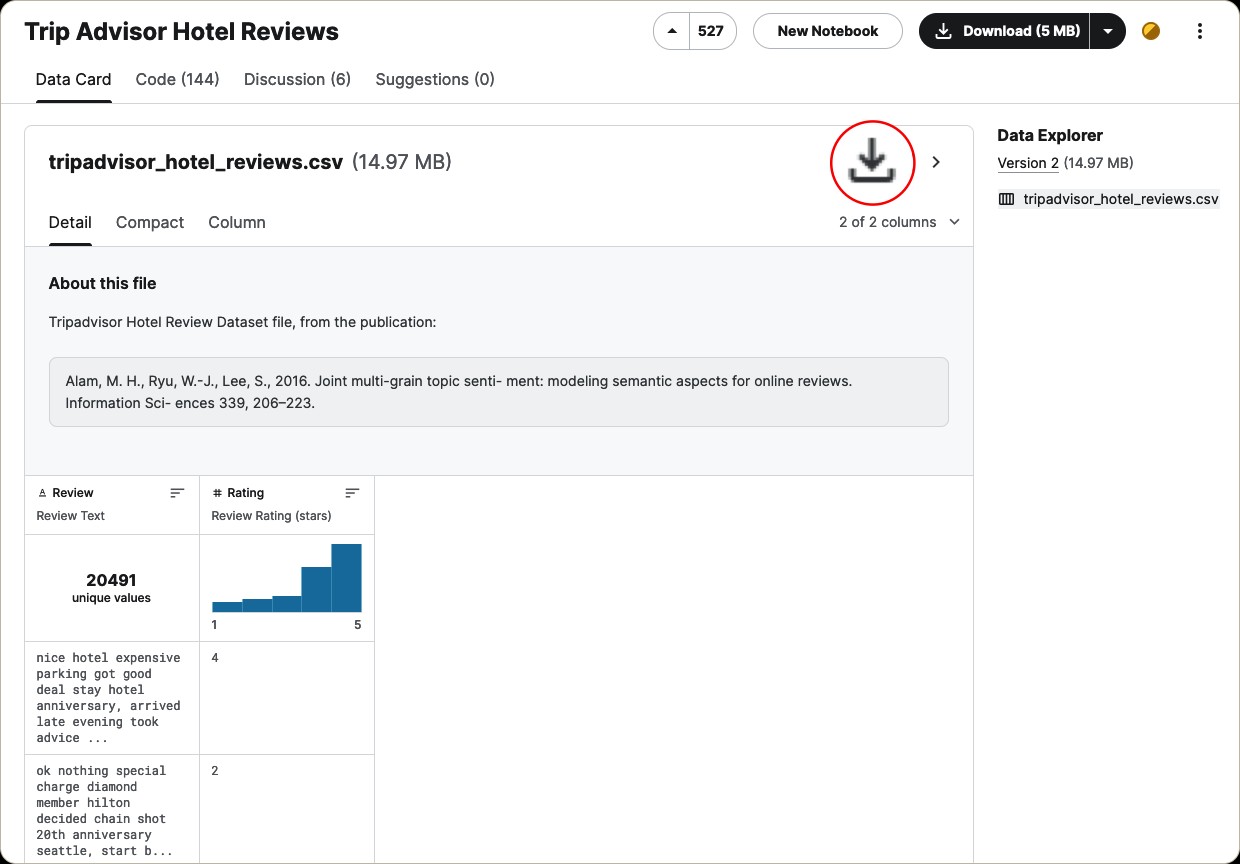Click the 20491 unique values cell

click(x=112, y=588)
